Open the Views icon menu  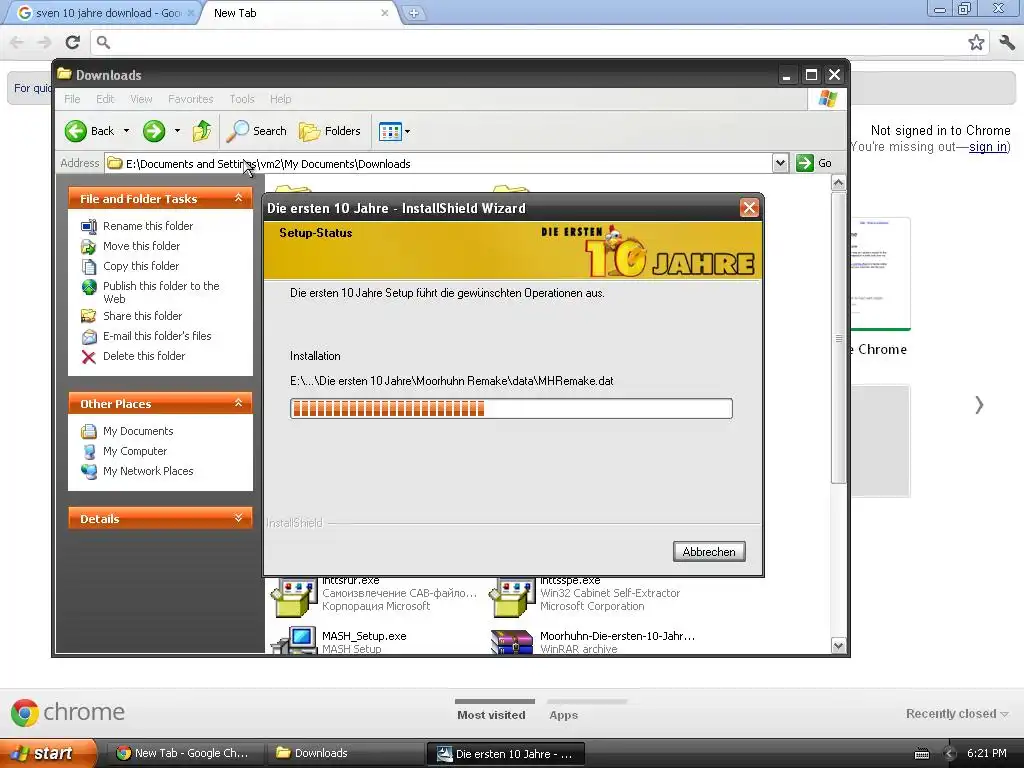click(395, 131)
